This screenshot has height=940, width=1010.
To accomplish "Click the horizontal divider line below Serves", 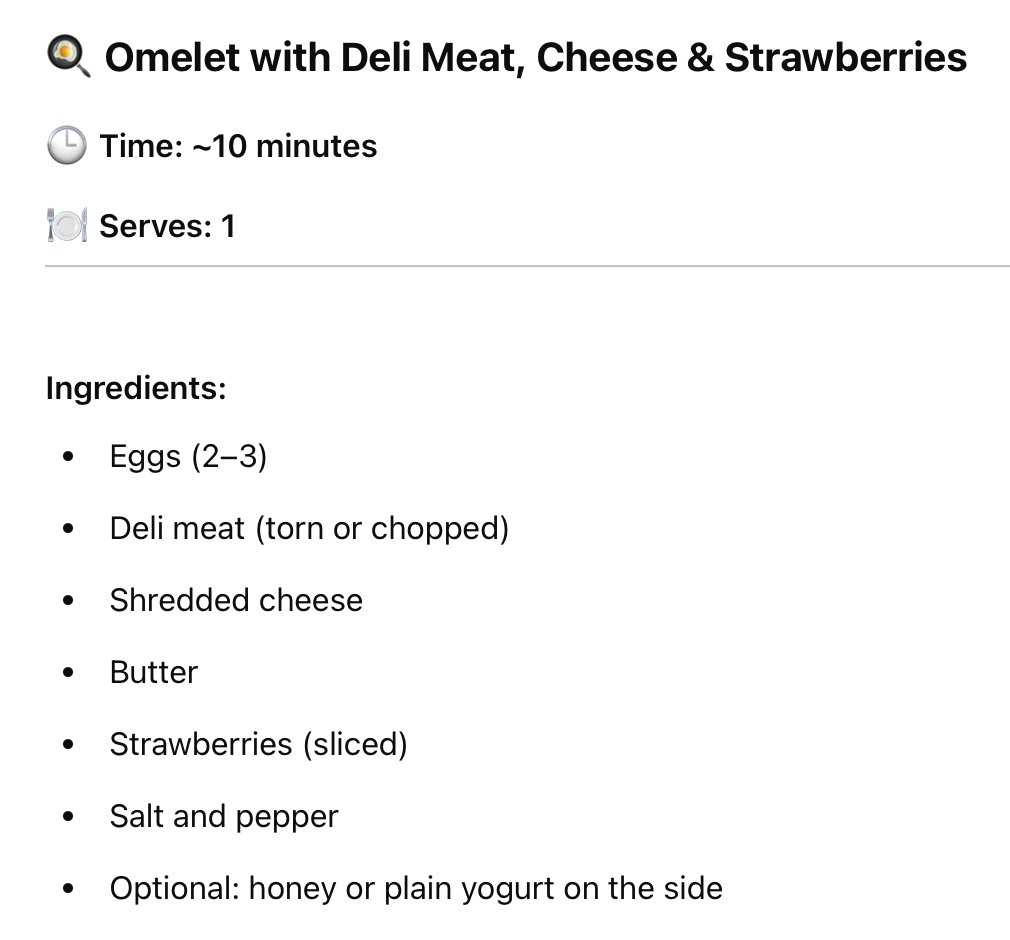I will 527,265.
